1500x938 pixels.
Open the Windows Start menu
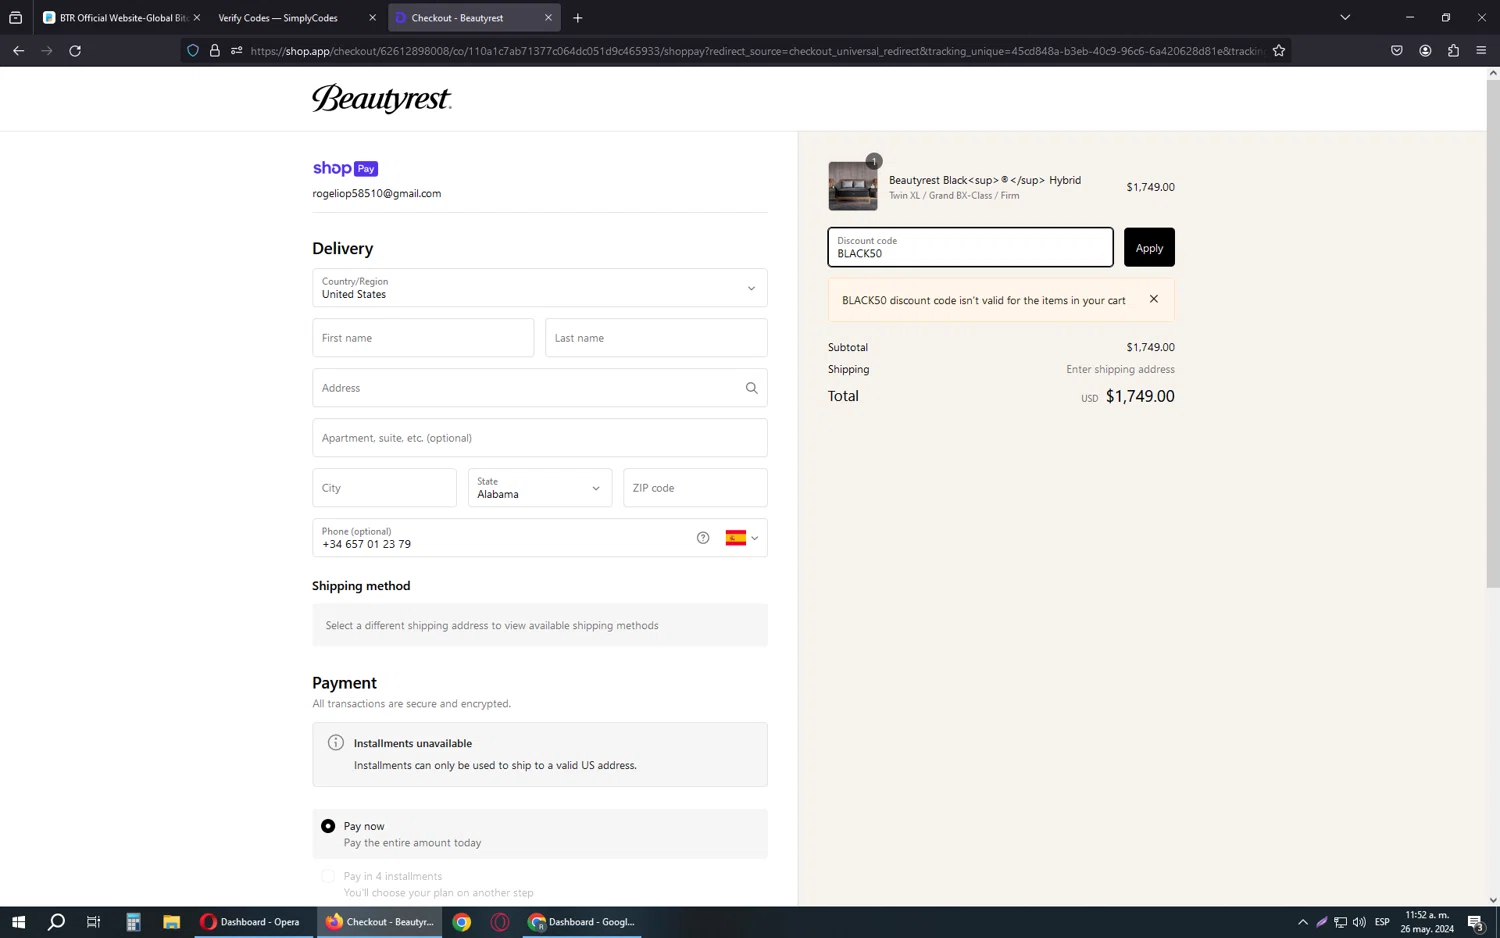(18, 922)
